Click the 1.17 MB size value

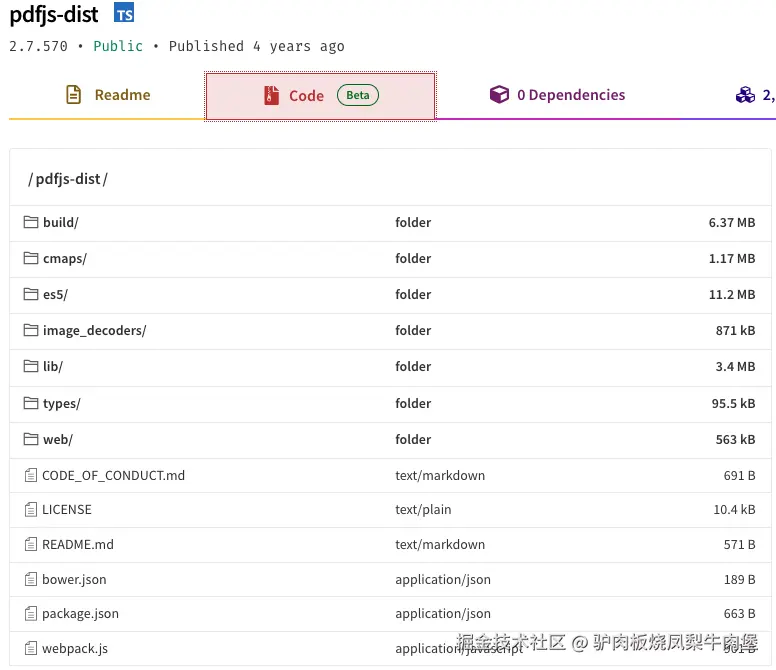731,259
